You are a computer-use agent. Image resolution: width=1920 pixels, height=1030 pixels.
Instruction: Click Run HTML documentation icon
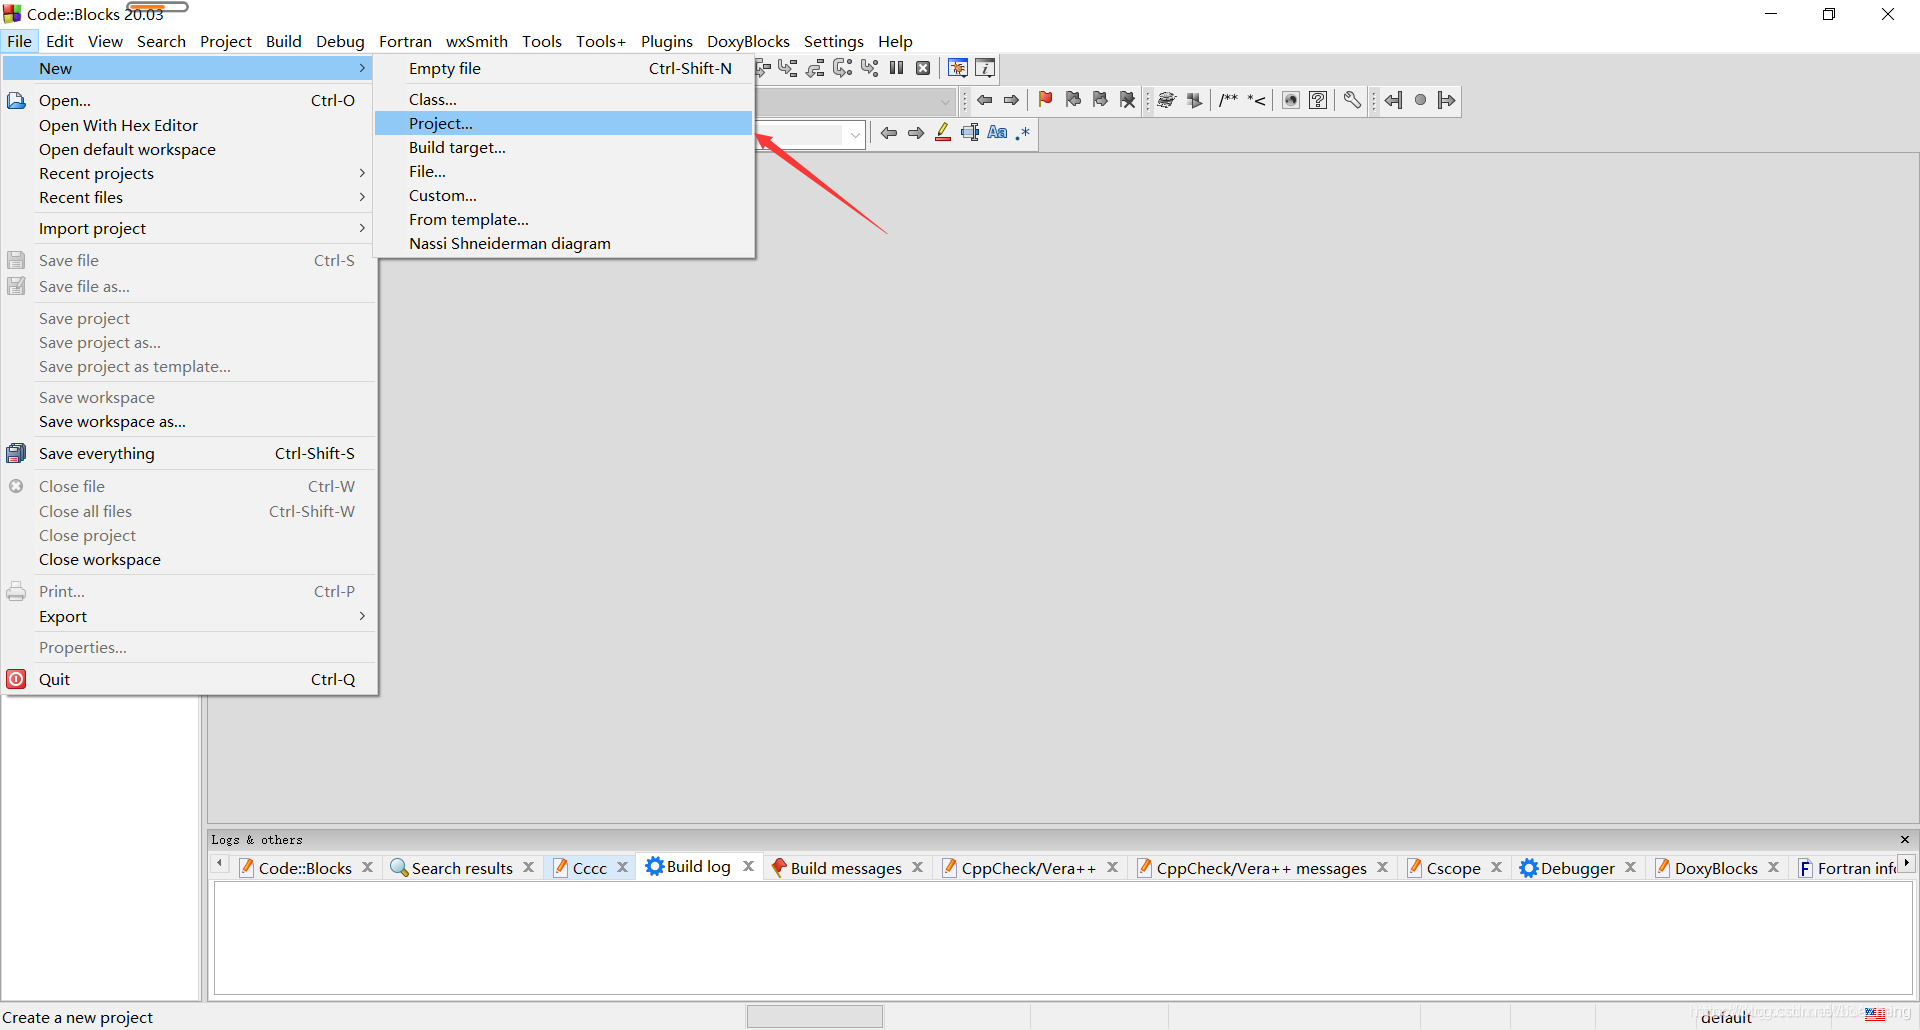(x=1291, y=100)
